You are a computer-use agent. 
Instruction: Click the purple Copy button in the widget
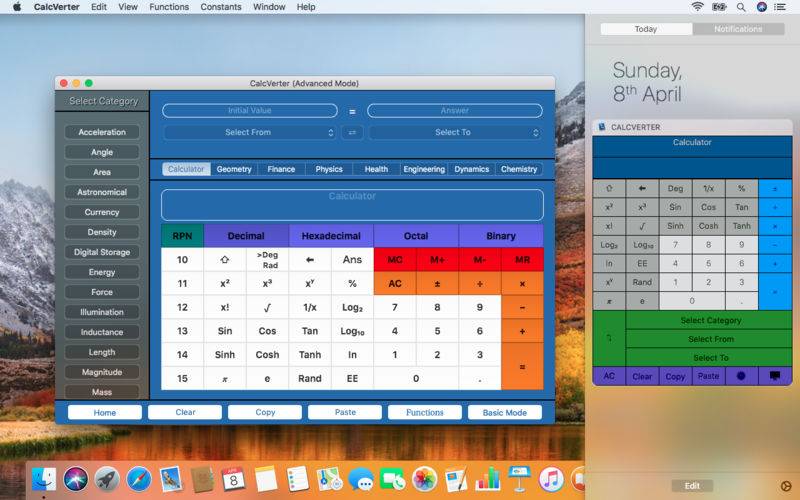pyautogui.click(x=675, y=376)
